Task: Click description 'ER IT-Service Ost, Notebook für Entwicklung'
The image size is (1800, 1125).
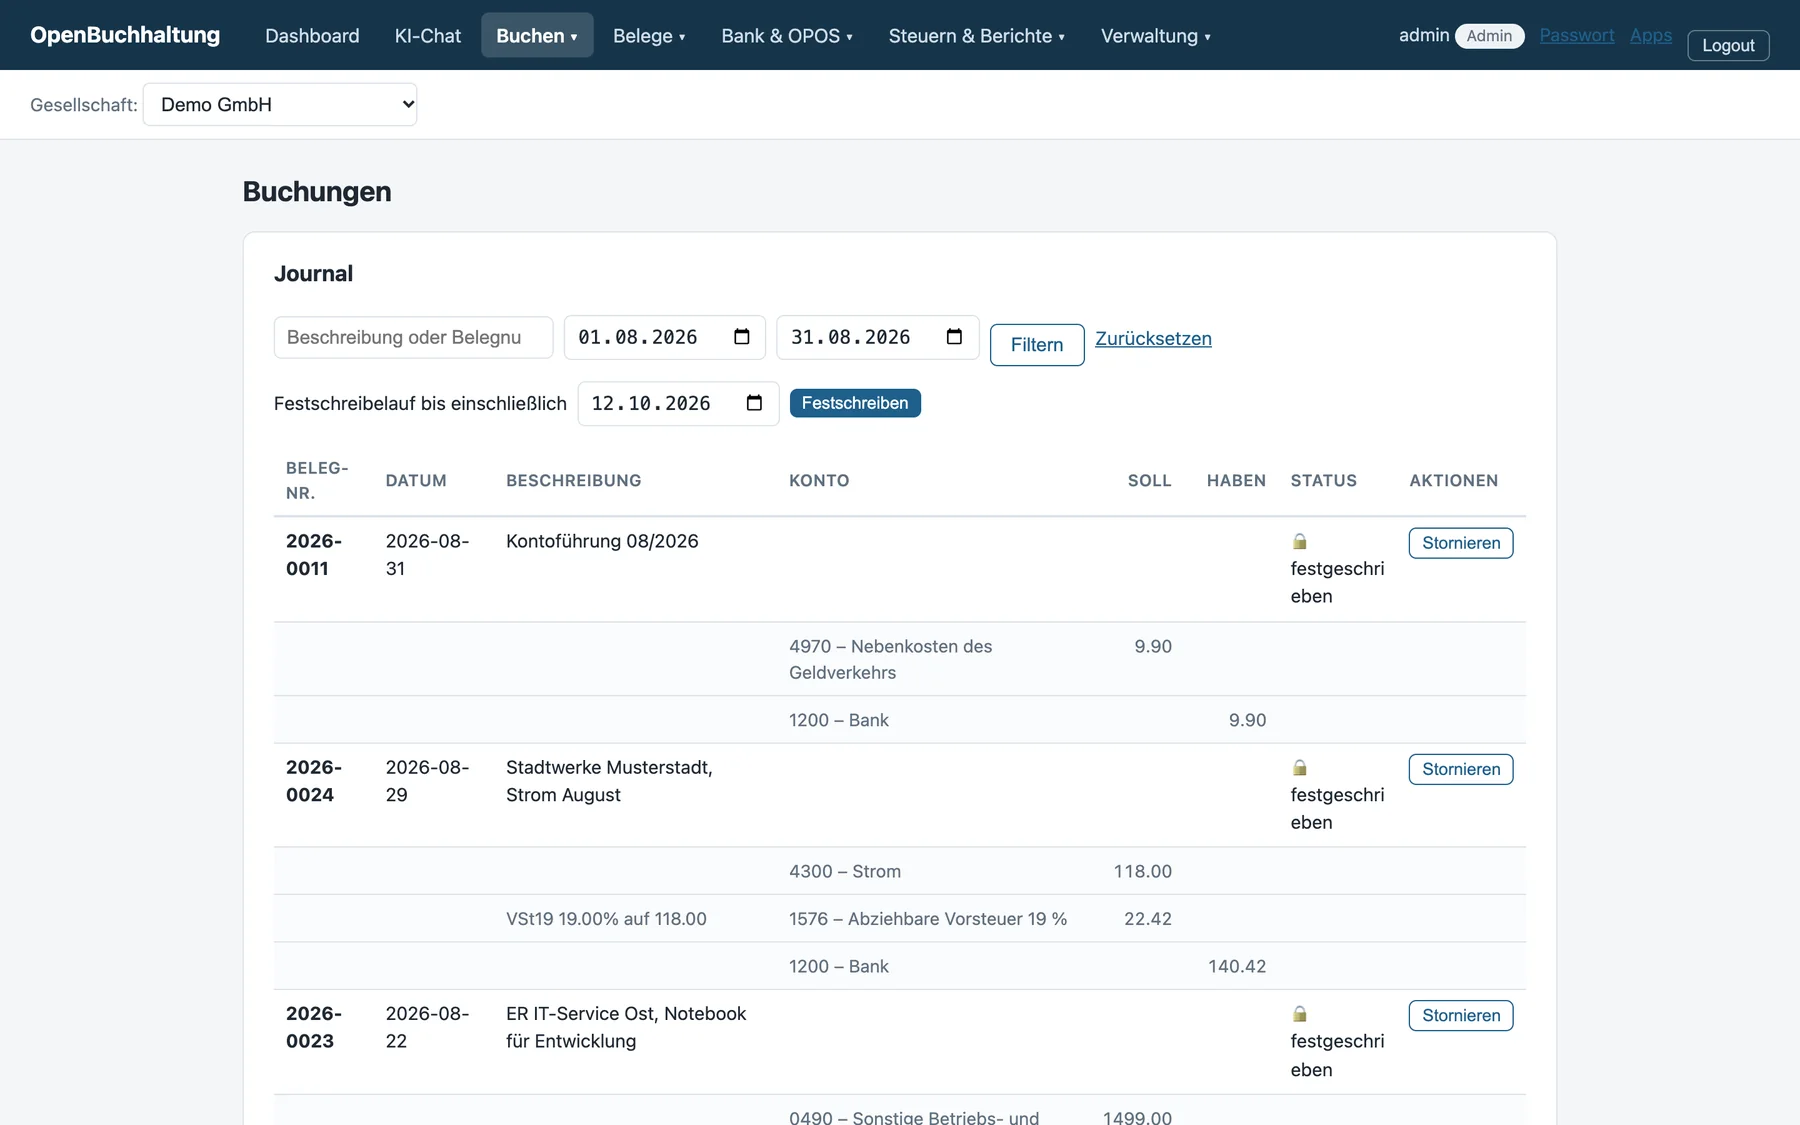Action: coord(626,1027)
